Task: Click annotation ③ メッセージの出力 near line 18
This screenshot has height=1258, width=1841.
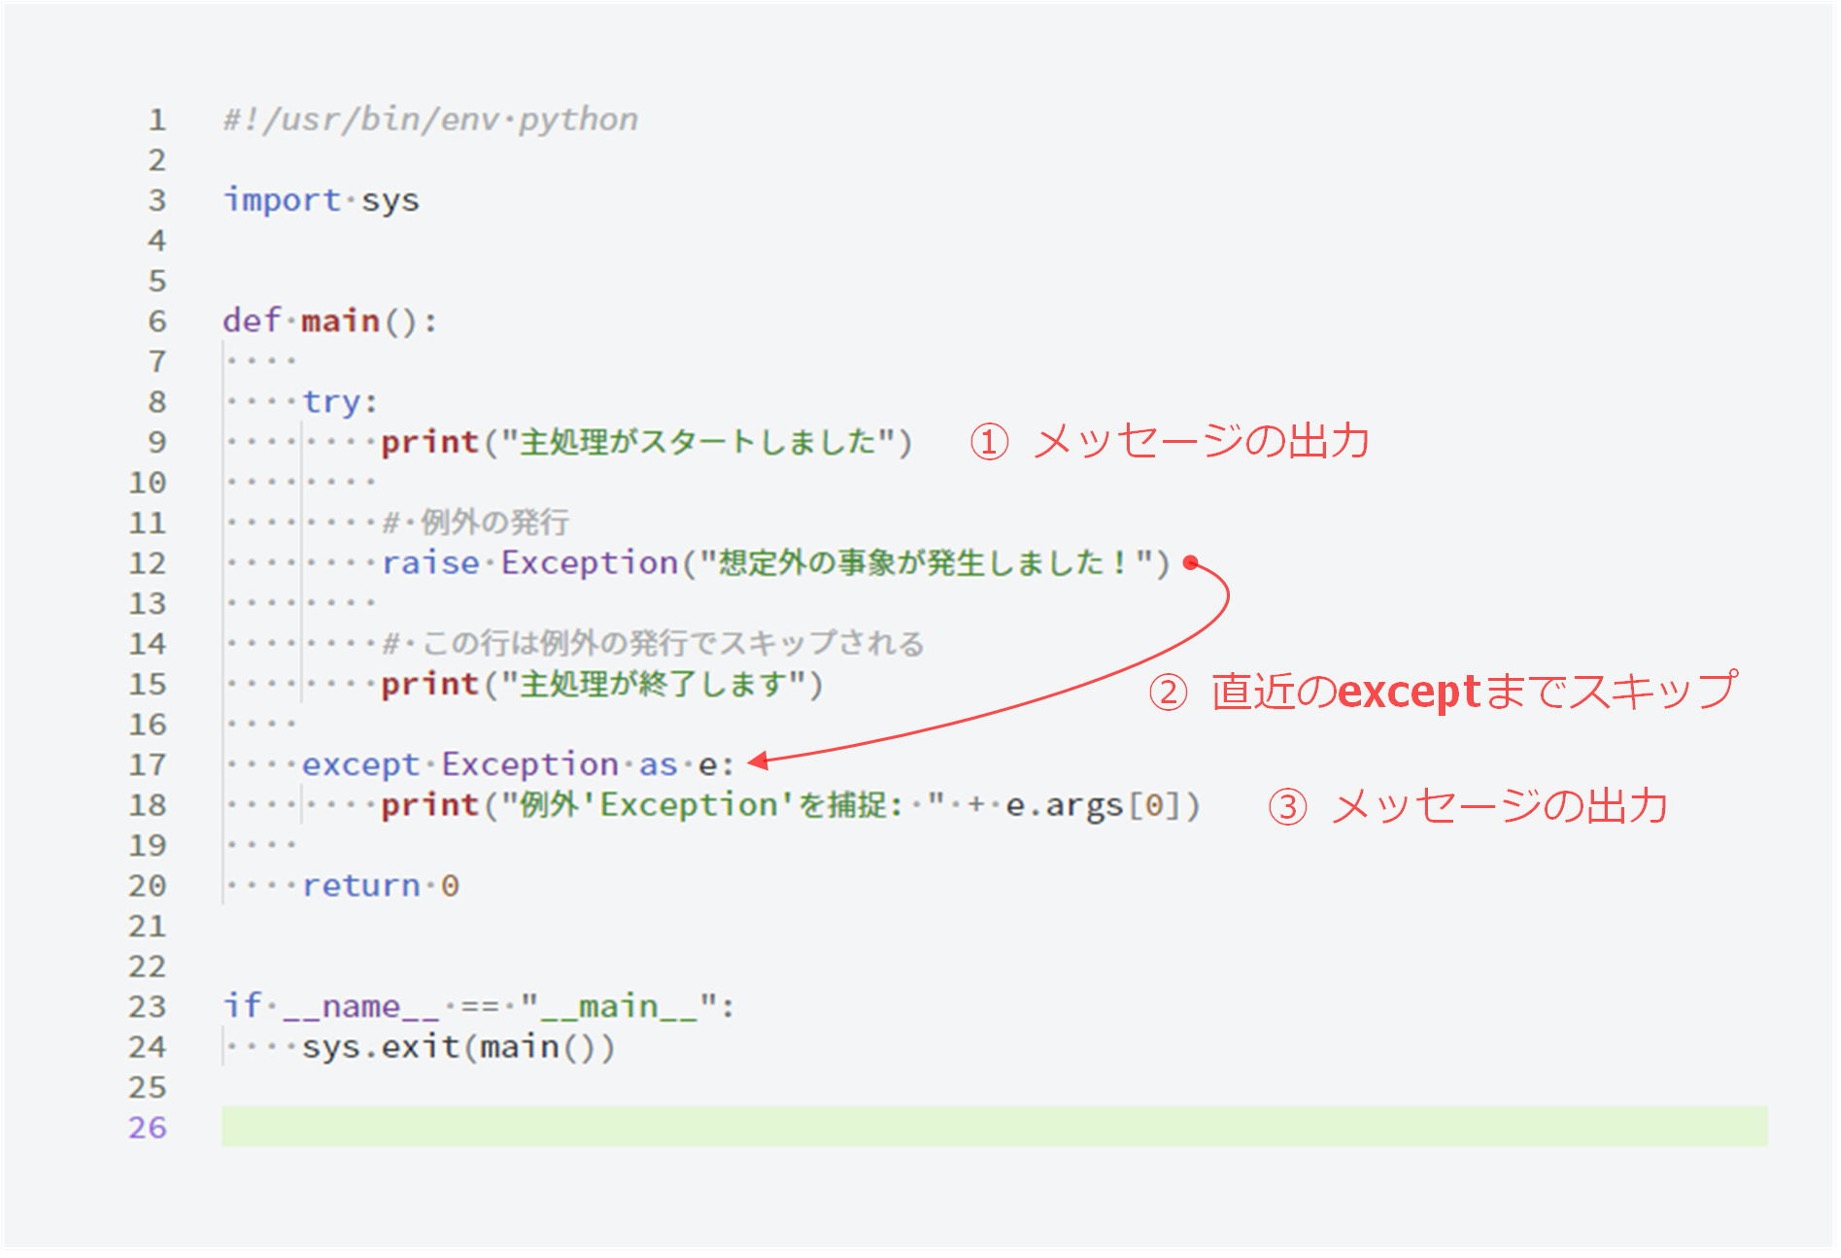Action: click(x=1470, y=803)
